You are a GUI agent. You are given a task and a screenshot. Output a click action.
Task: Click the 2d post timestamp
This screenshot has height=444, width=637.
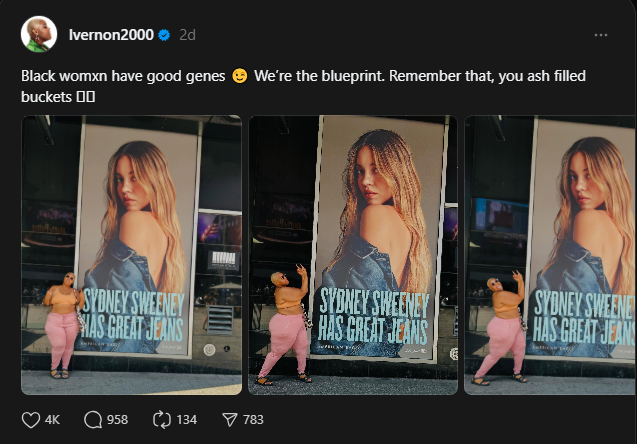tap(187, 35)
